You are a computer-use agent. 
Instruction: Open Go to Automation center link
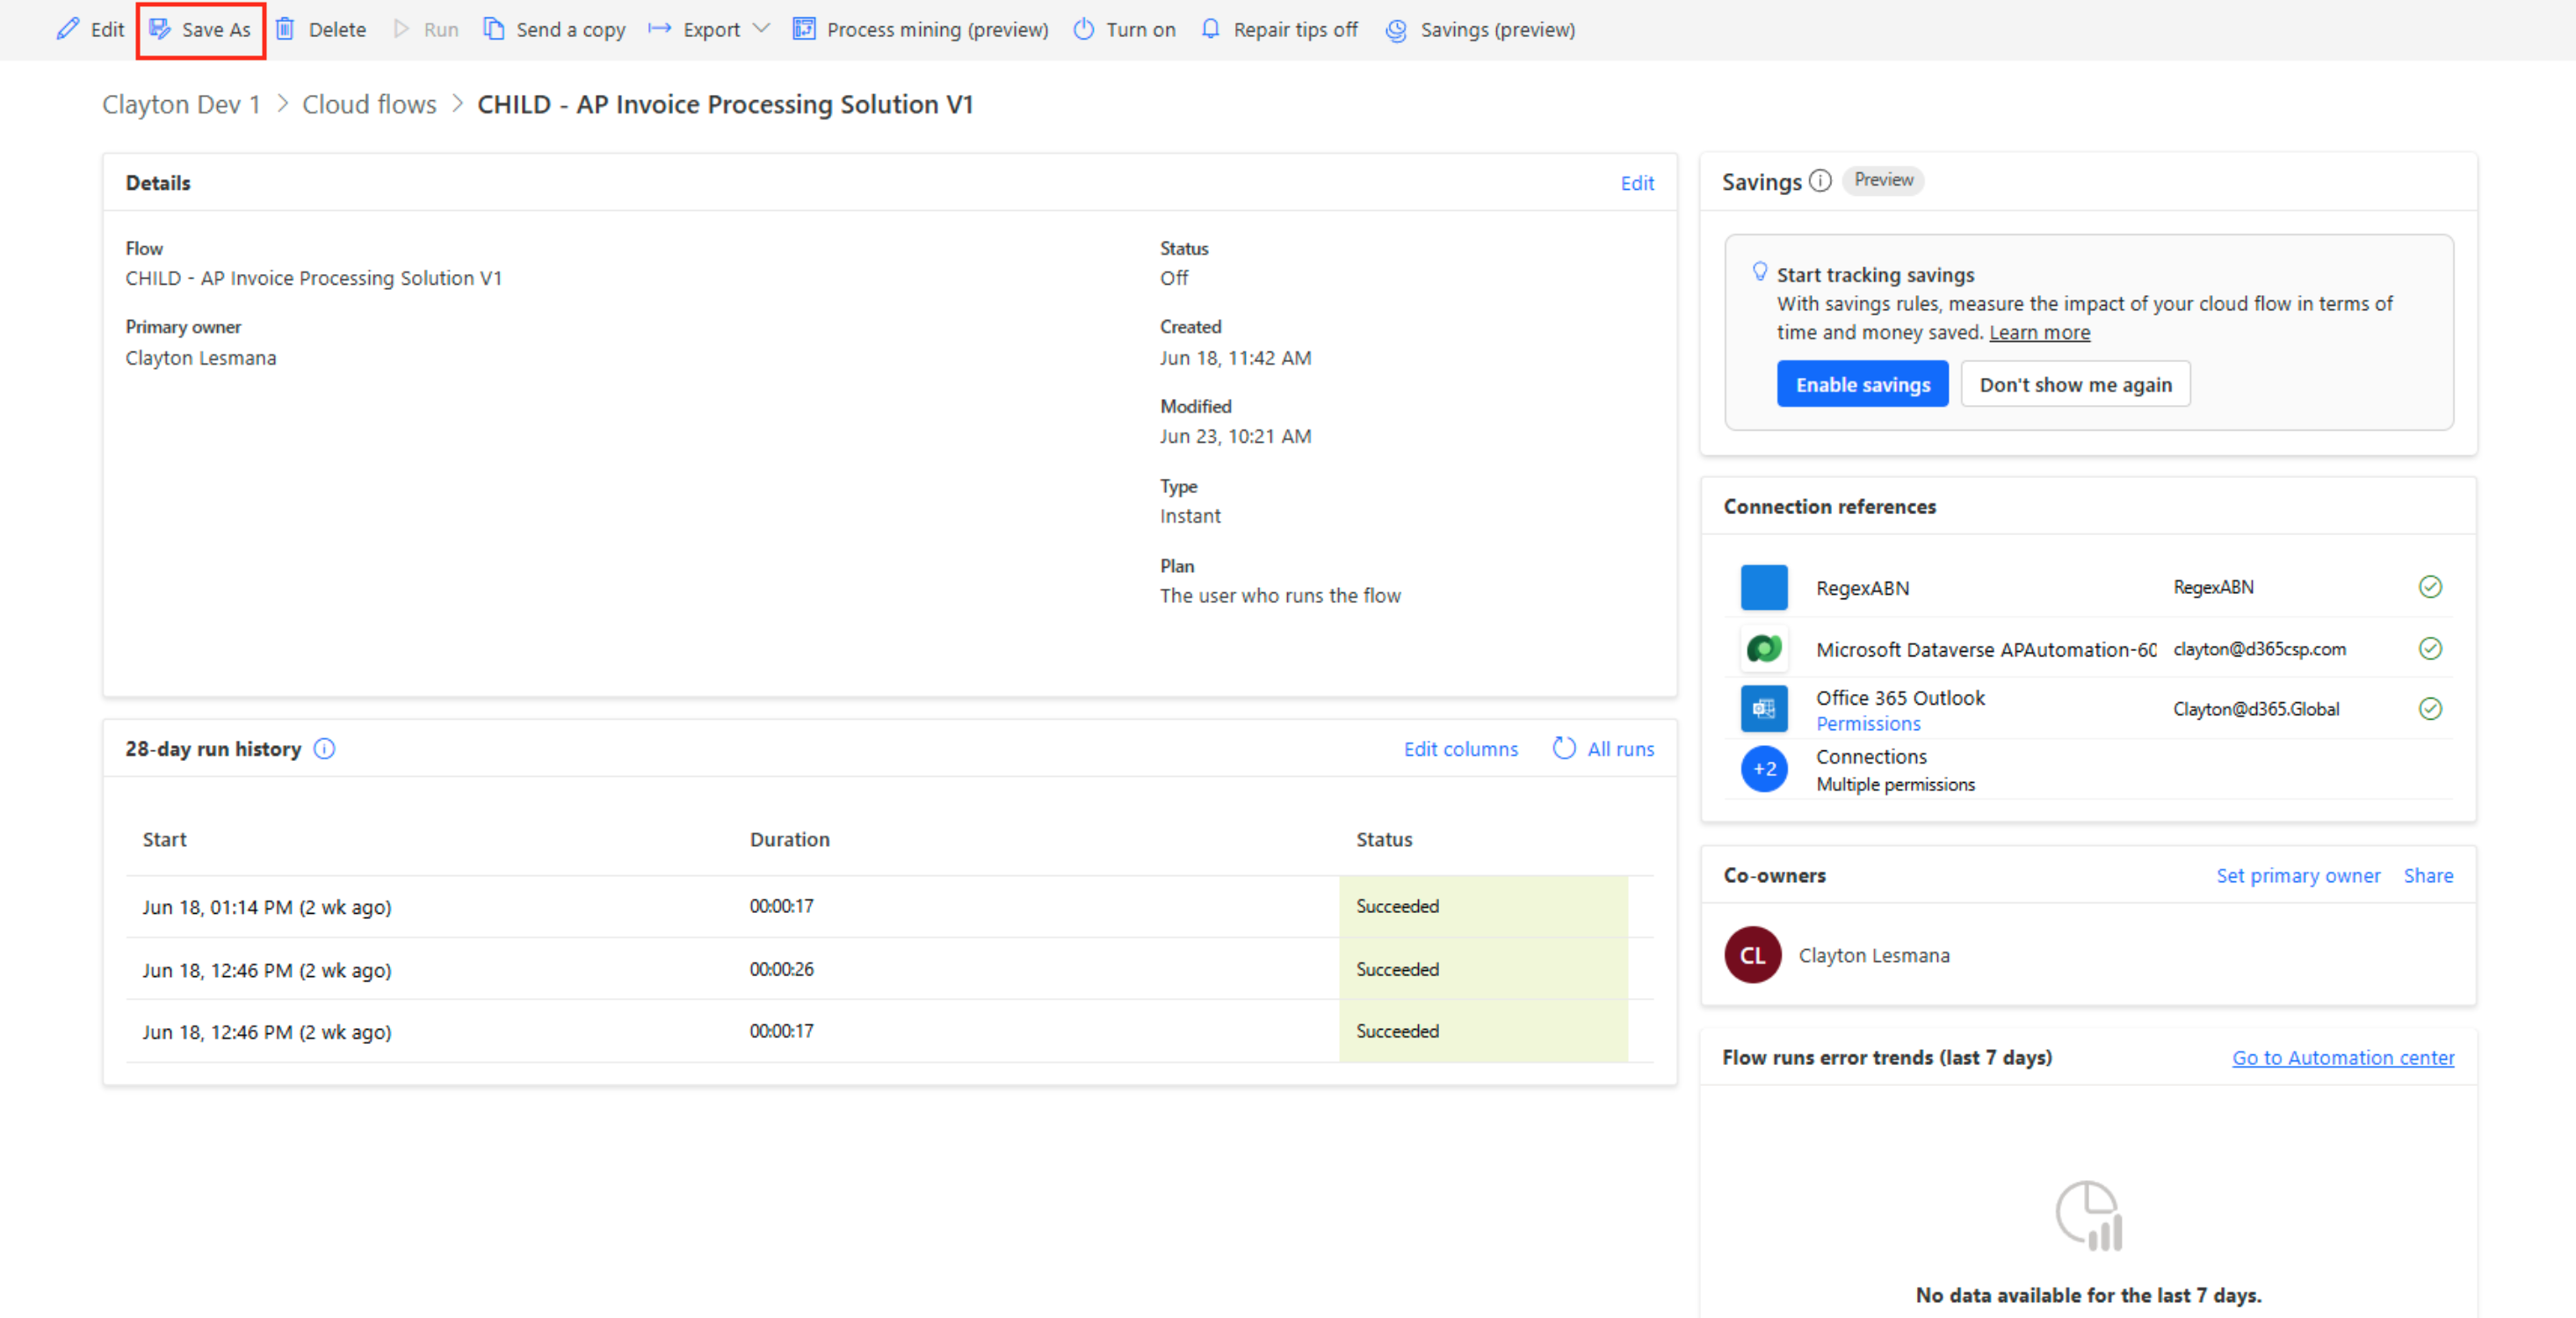(2343, 1057)
